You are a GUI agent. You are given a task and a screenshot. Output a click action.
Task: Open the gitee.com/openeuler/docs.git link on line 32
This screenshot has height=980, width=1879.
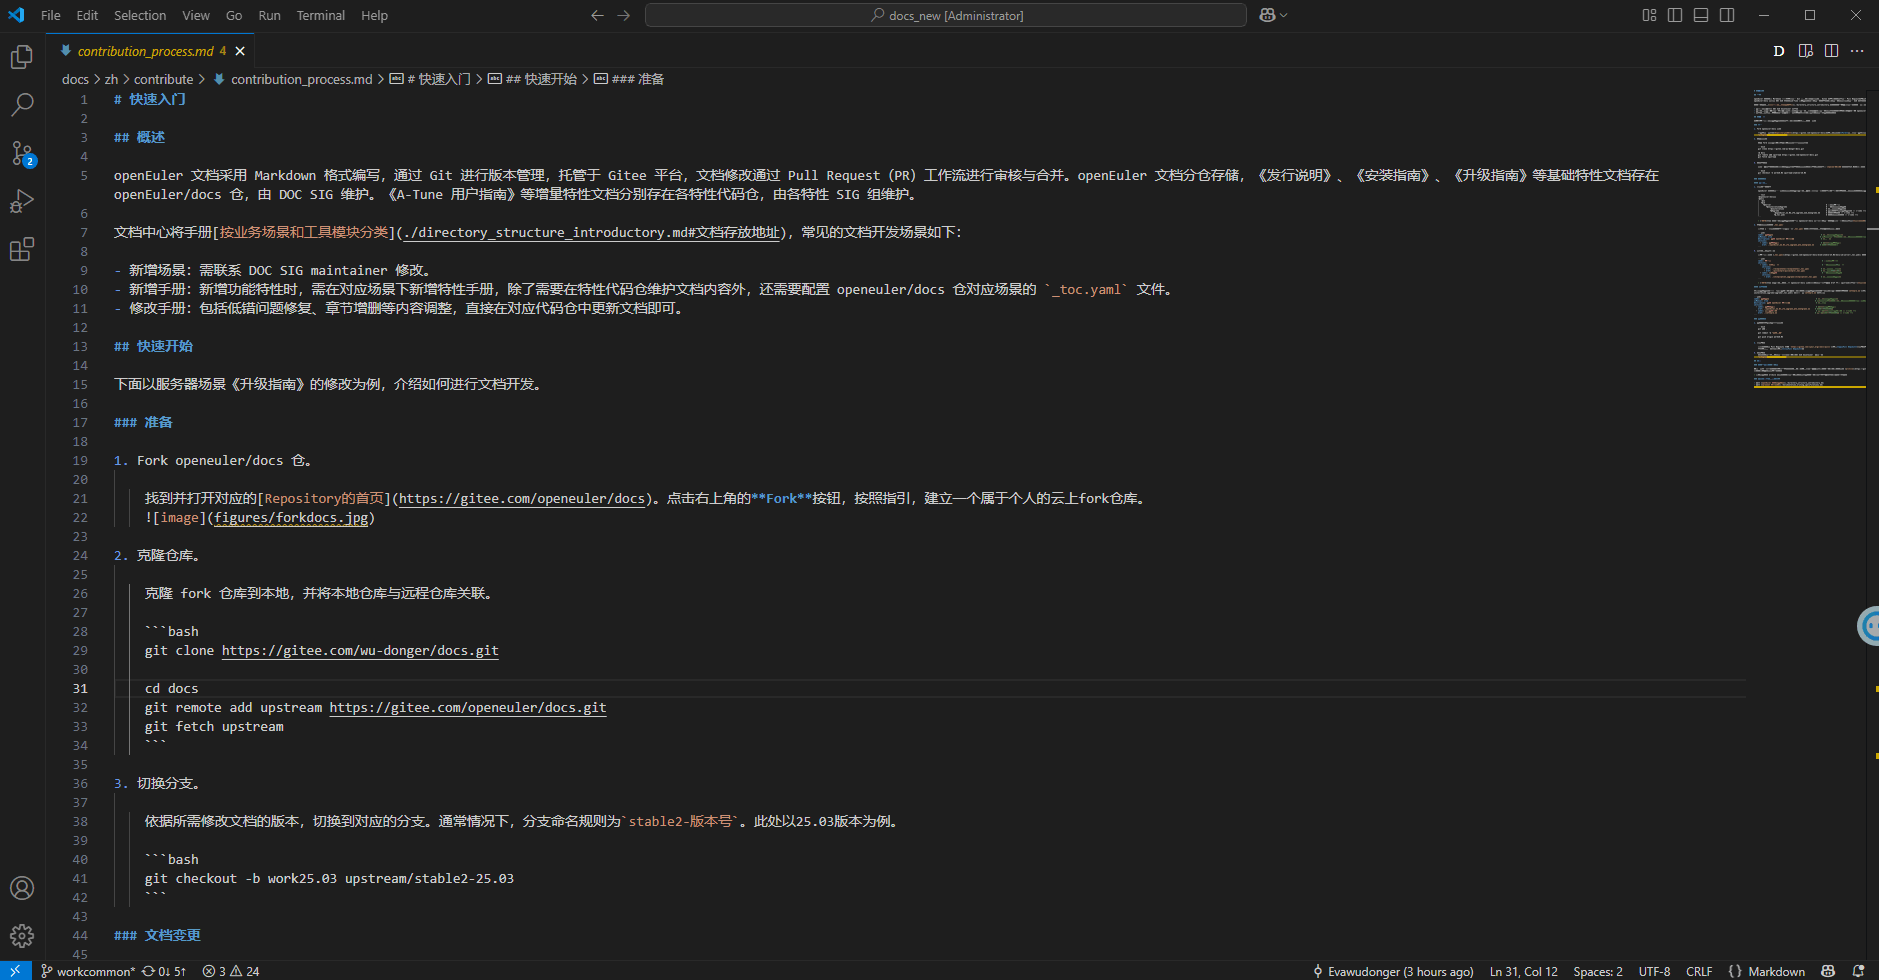[x=467, y=707]
